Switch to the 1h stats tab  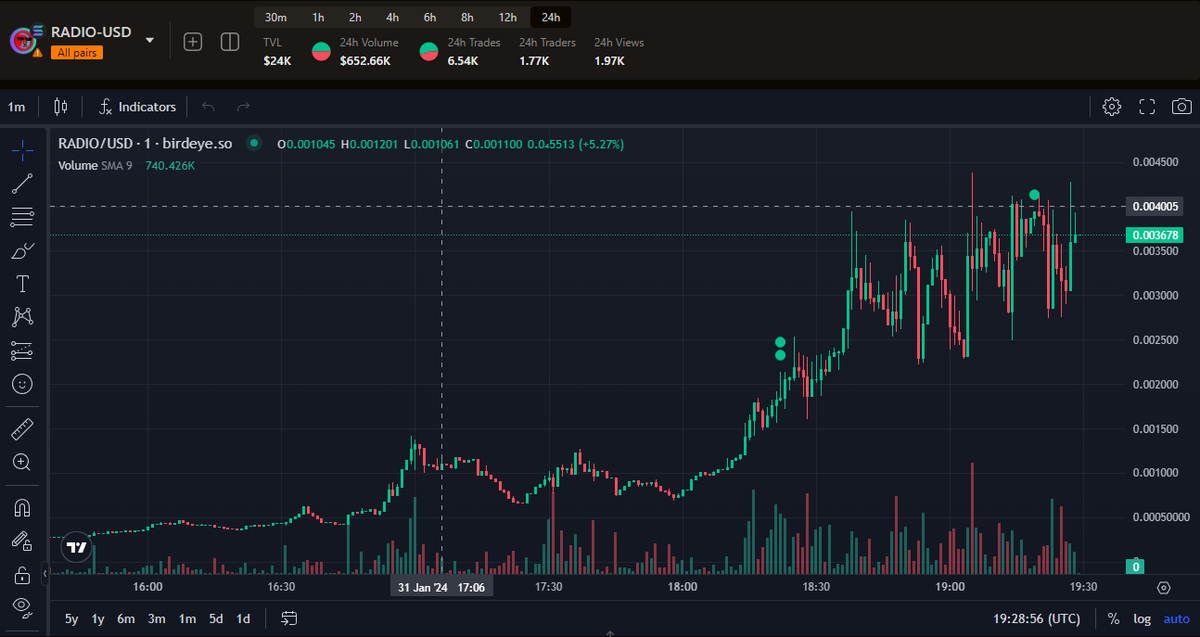(x=318, y=17)
